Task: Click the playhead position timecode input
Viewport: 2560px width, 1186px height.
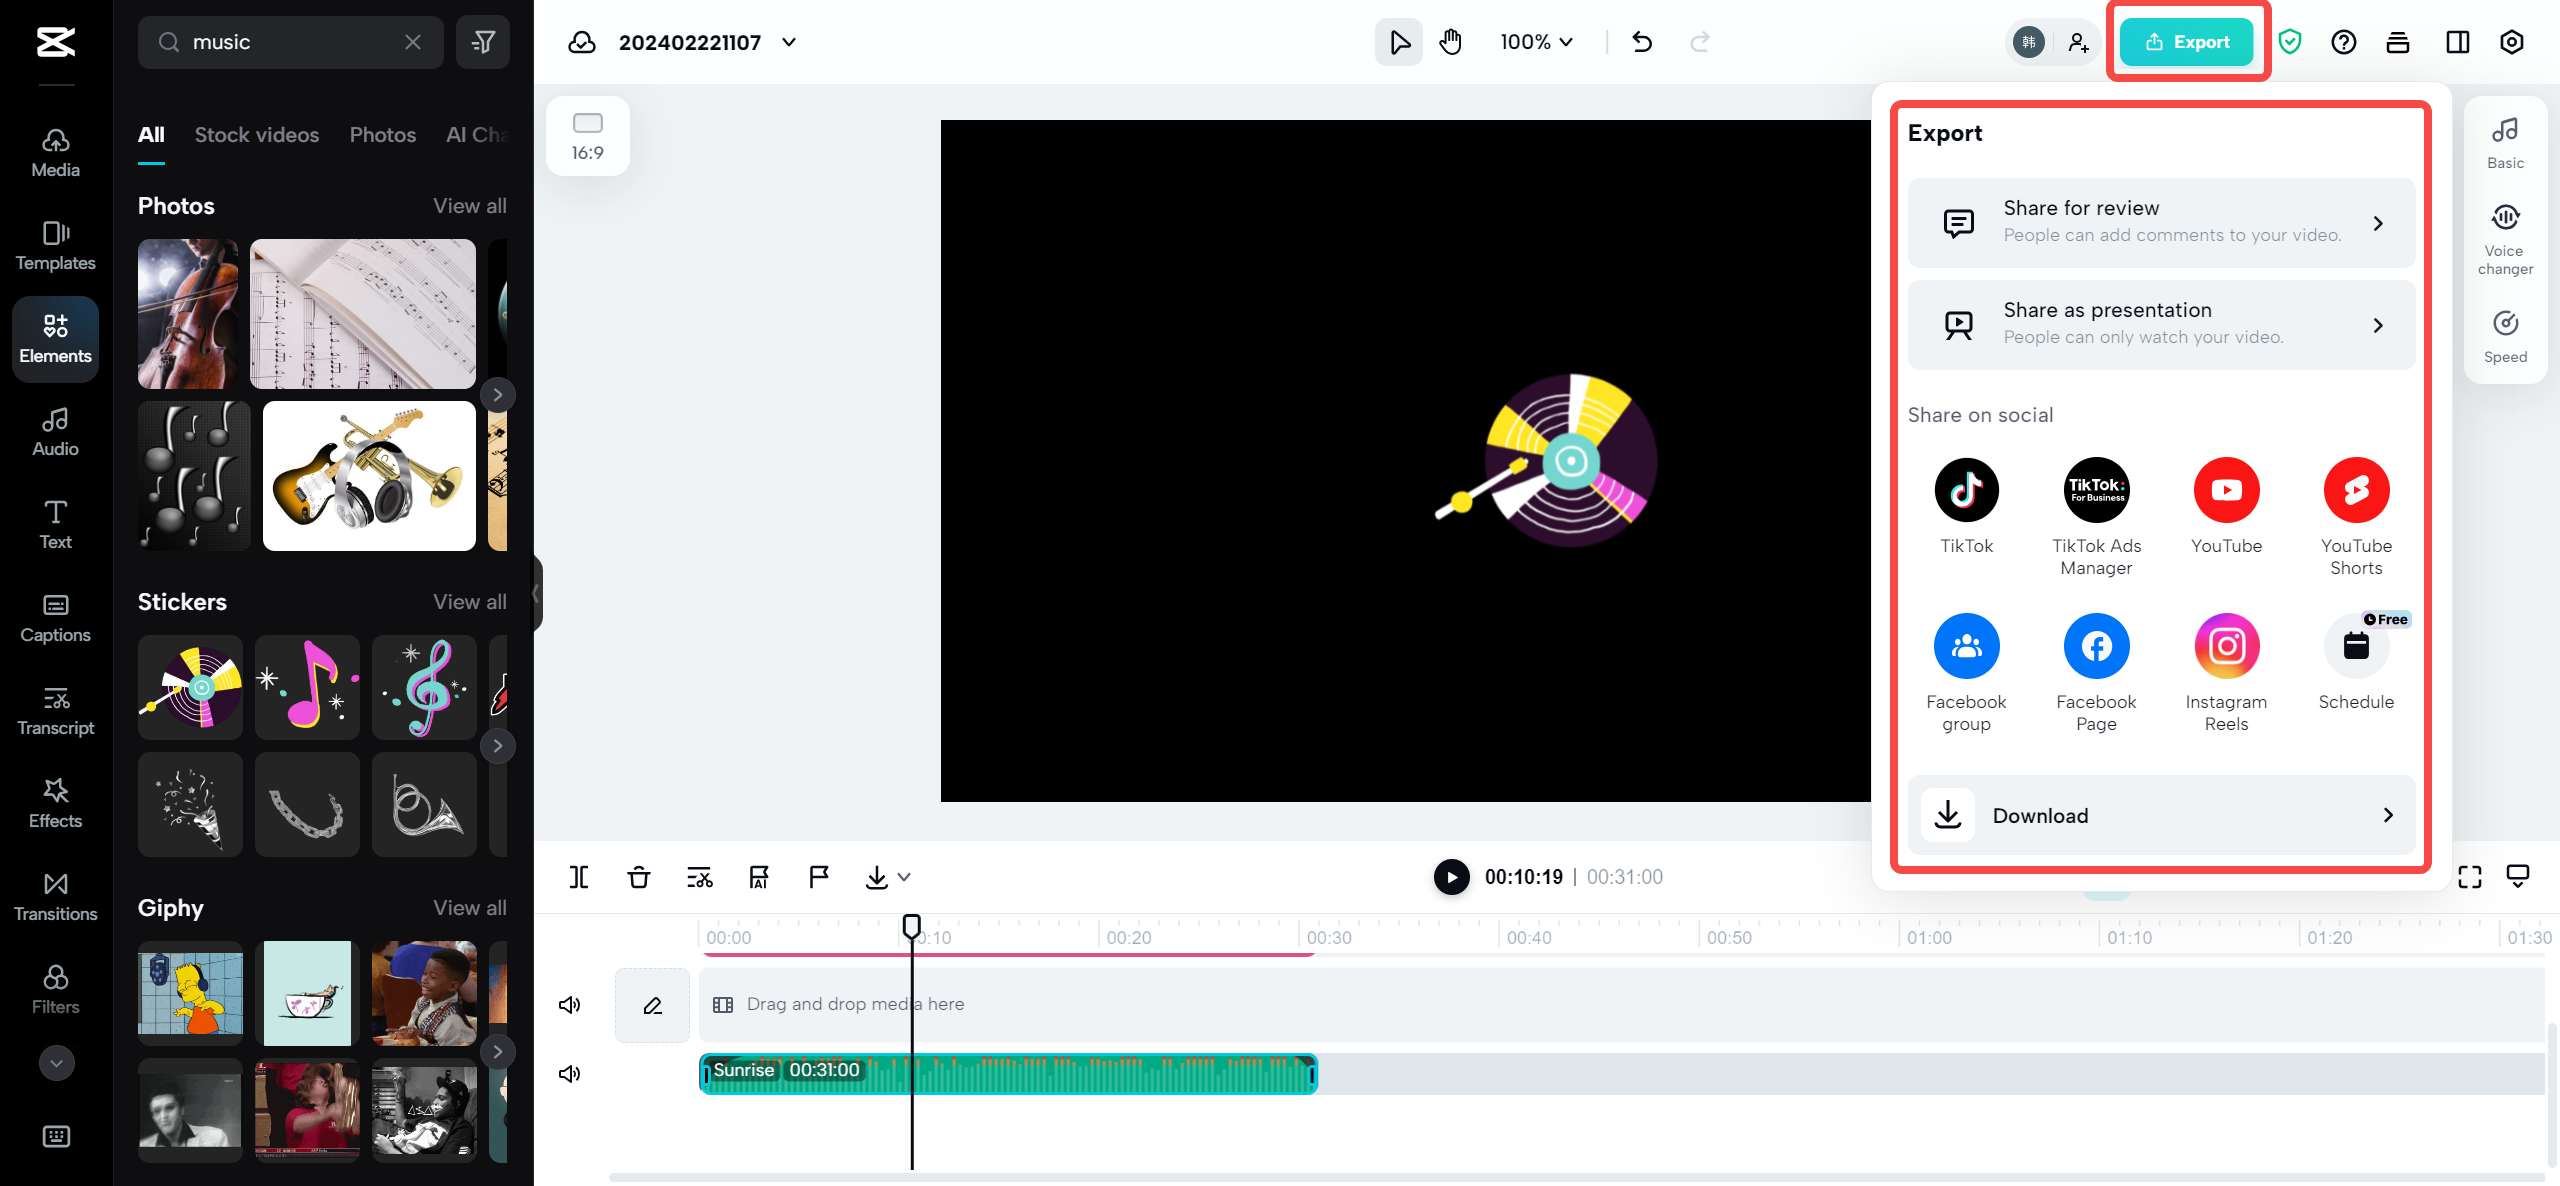Action: [x=1522, y=876]
